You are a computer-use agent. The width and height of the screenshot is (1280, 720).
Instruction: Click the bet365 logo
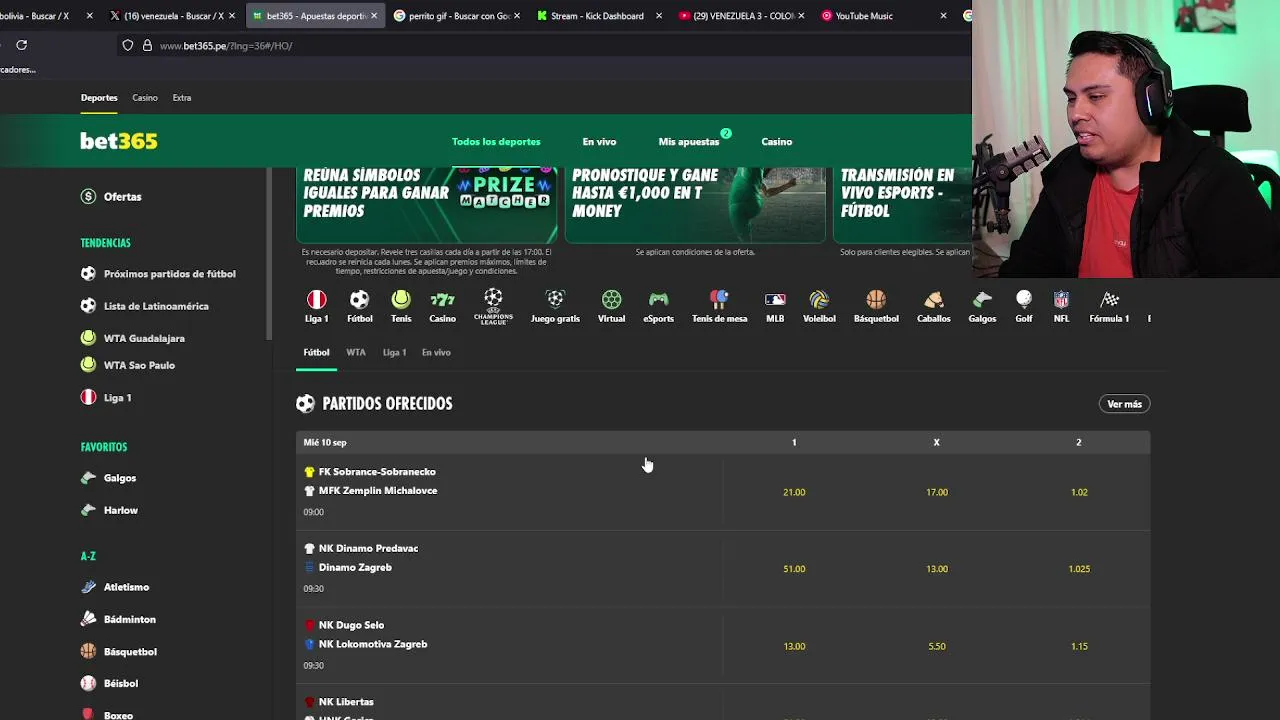119,141
